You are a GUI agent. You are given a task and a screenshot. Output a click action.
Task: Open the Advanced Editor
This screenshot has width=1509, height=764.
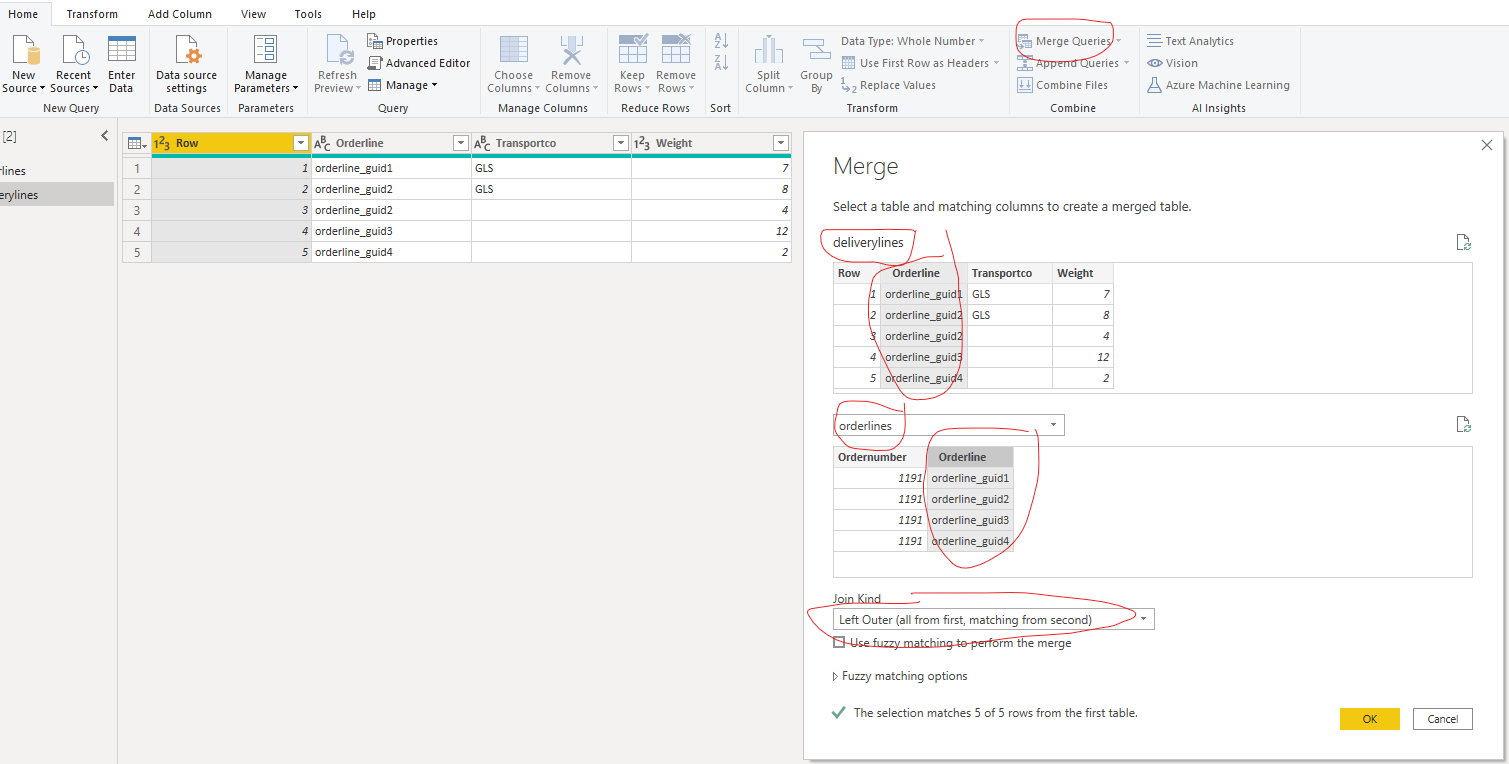pyautogui.click(x=419, y=63)
